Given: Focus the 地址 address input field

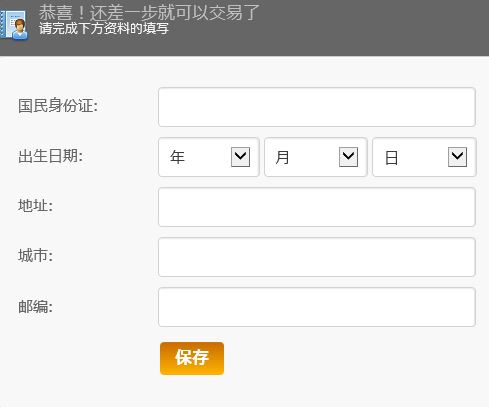Looking at the screenshot, I should 317,207.
